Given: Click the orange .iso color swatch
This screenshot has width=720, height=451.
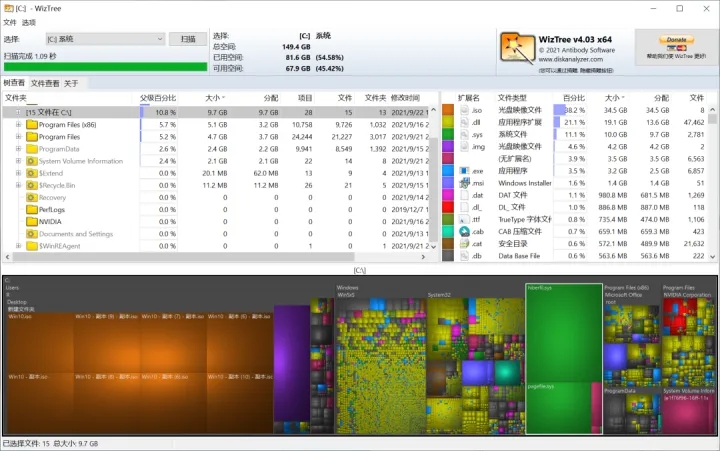Looking at the screenshot, I should (448, 110).
